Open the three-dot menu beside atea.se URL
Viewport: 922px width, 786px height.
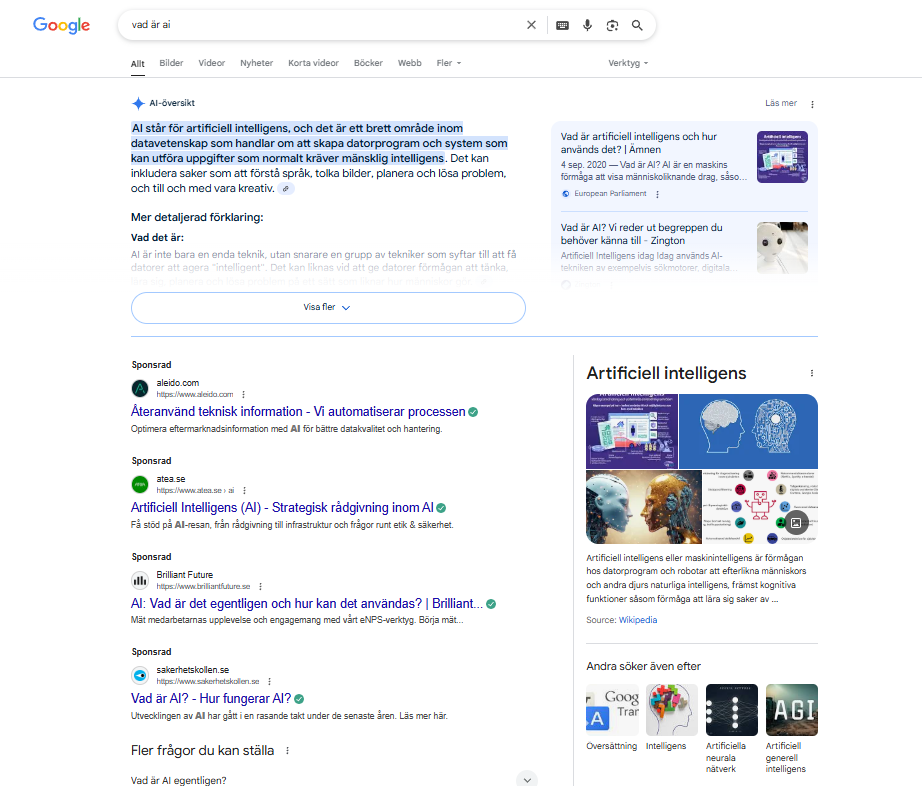(x=245, y=490)
